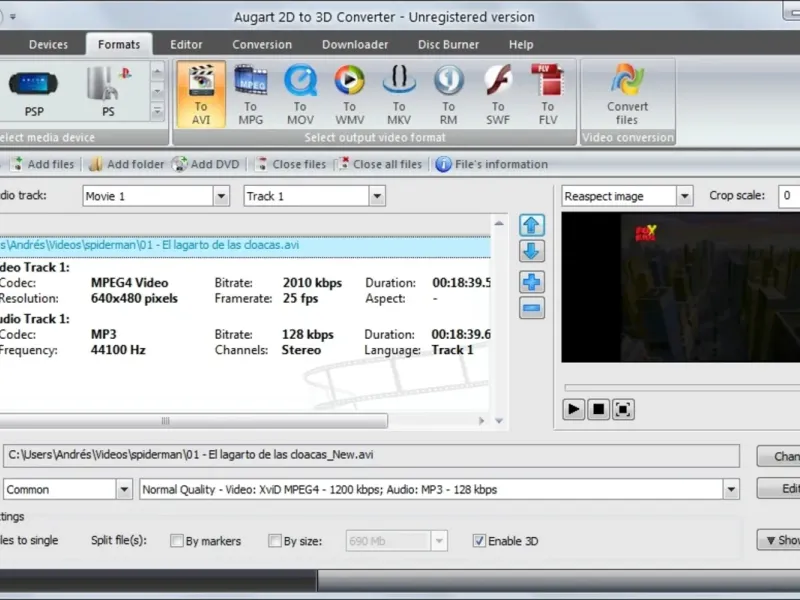This screenshot has height=600, width=800.
Task: Open the Disc Burner tab
Action: pyautogui.click(x=448, y=45)
